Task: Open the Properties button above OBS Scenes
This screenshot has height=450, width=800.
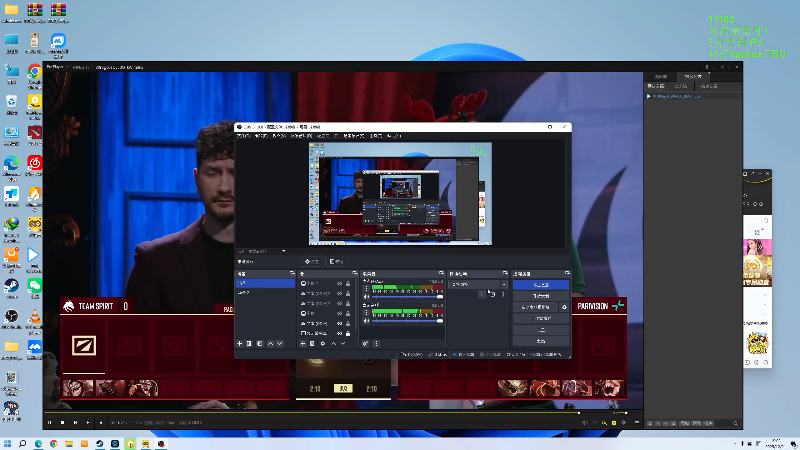Action: pos(312,262)
